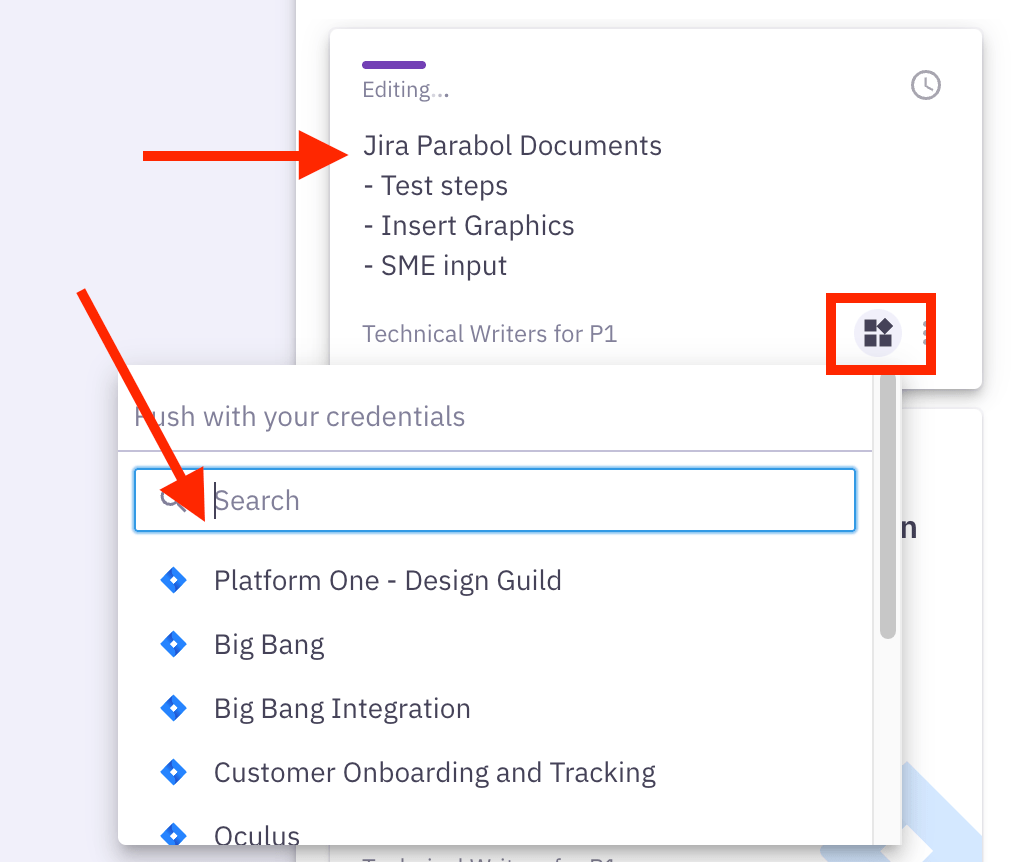Choose Oculus in the project list

tap(257, 834)
